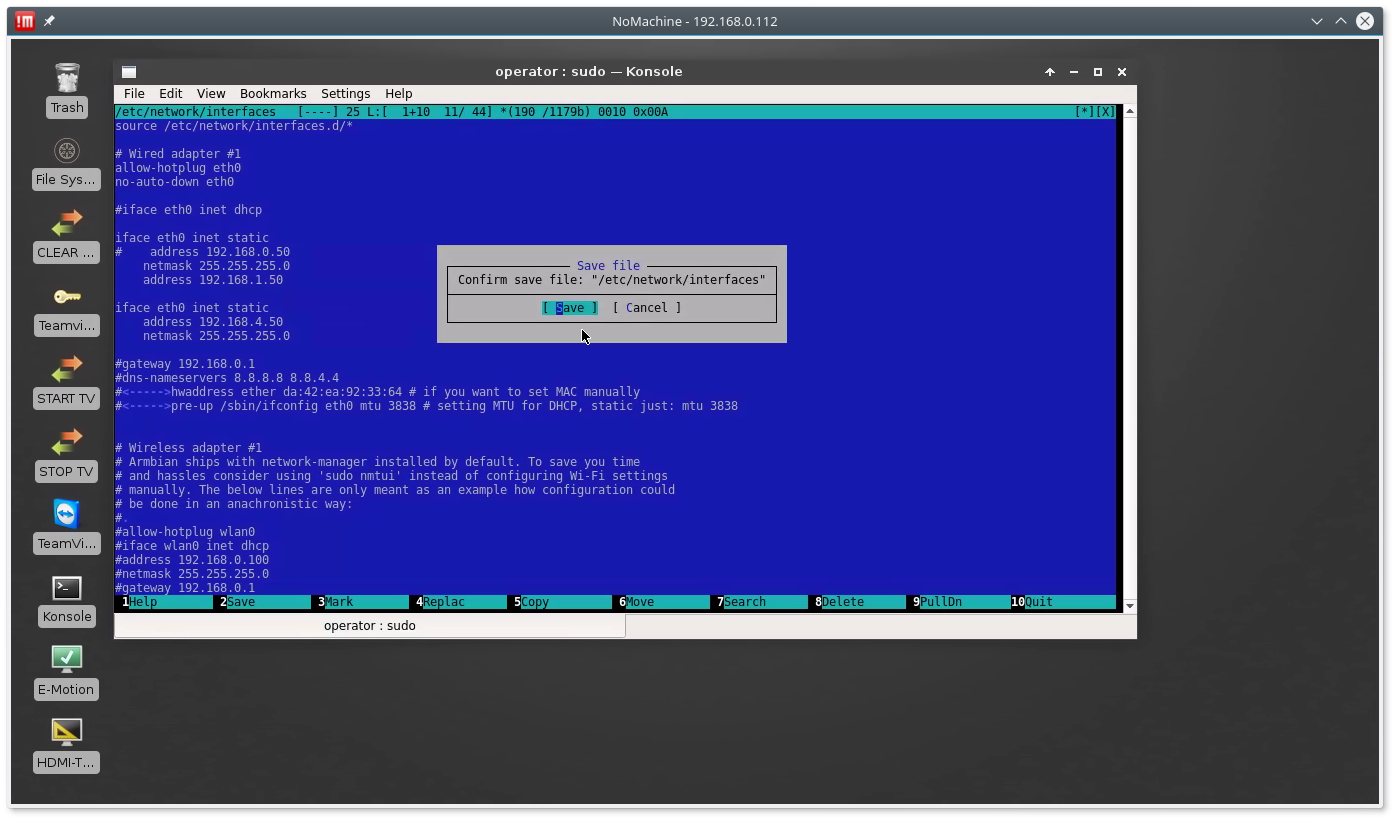The height and width of the screenshot is (821, 1396).
Task: Confirm with the Save button in dialog
Action: (x=569, y=308)
